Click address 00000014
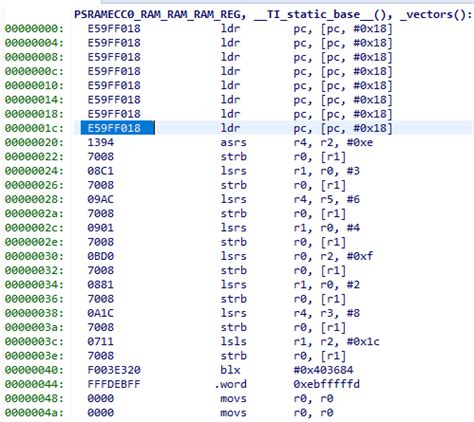The height and width of the screenshot is (422, 474). coord(34,100)
